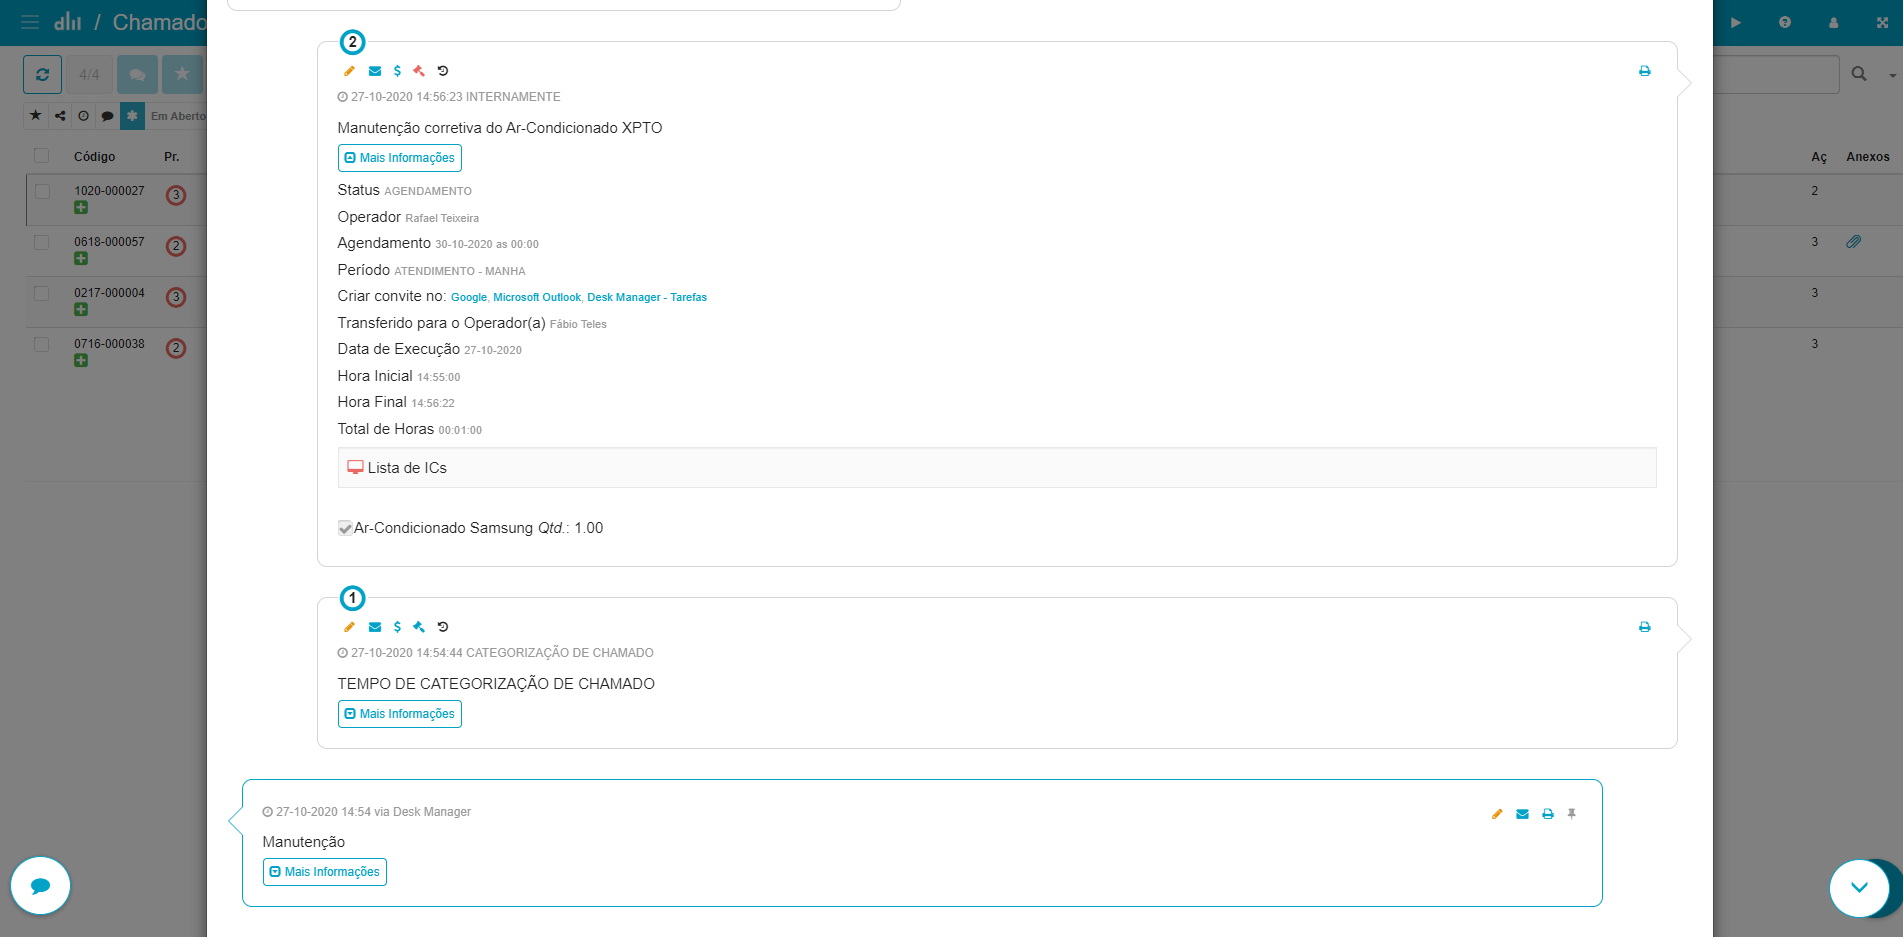Expand Mais Informações in action 2
Screen dimensions: 1903x937
click(x=400, y=158)
